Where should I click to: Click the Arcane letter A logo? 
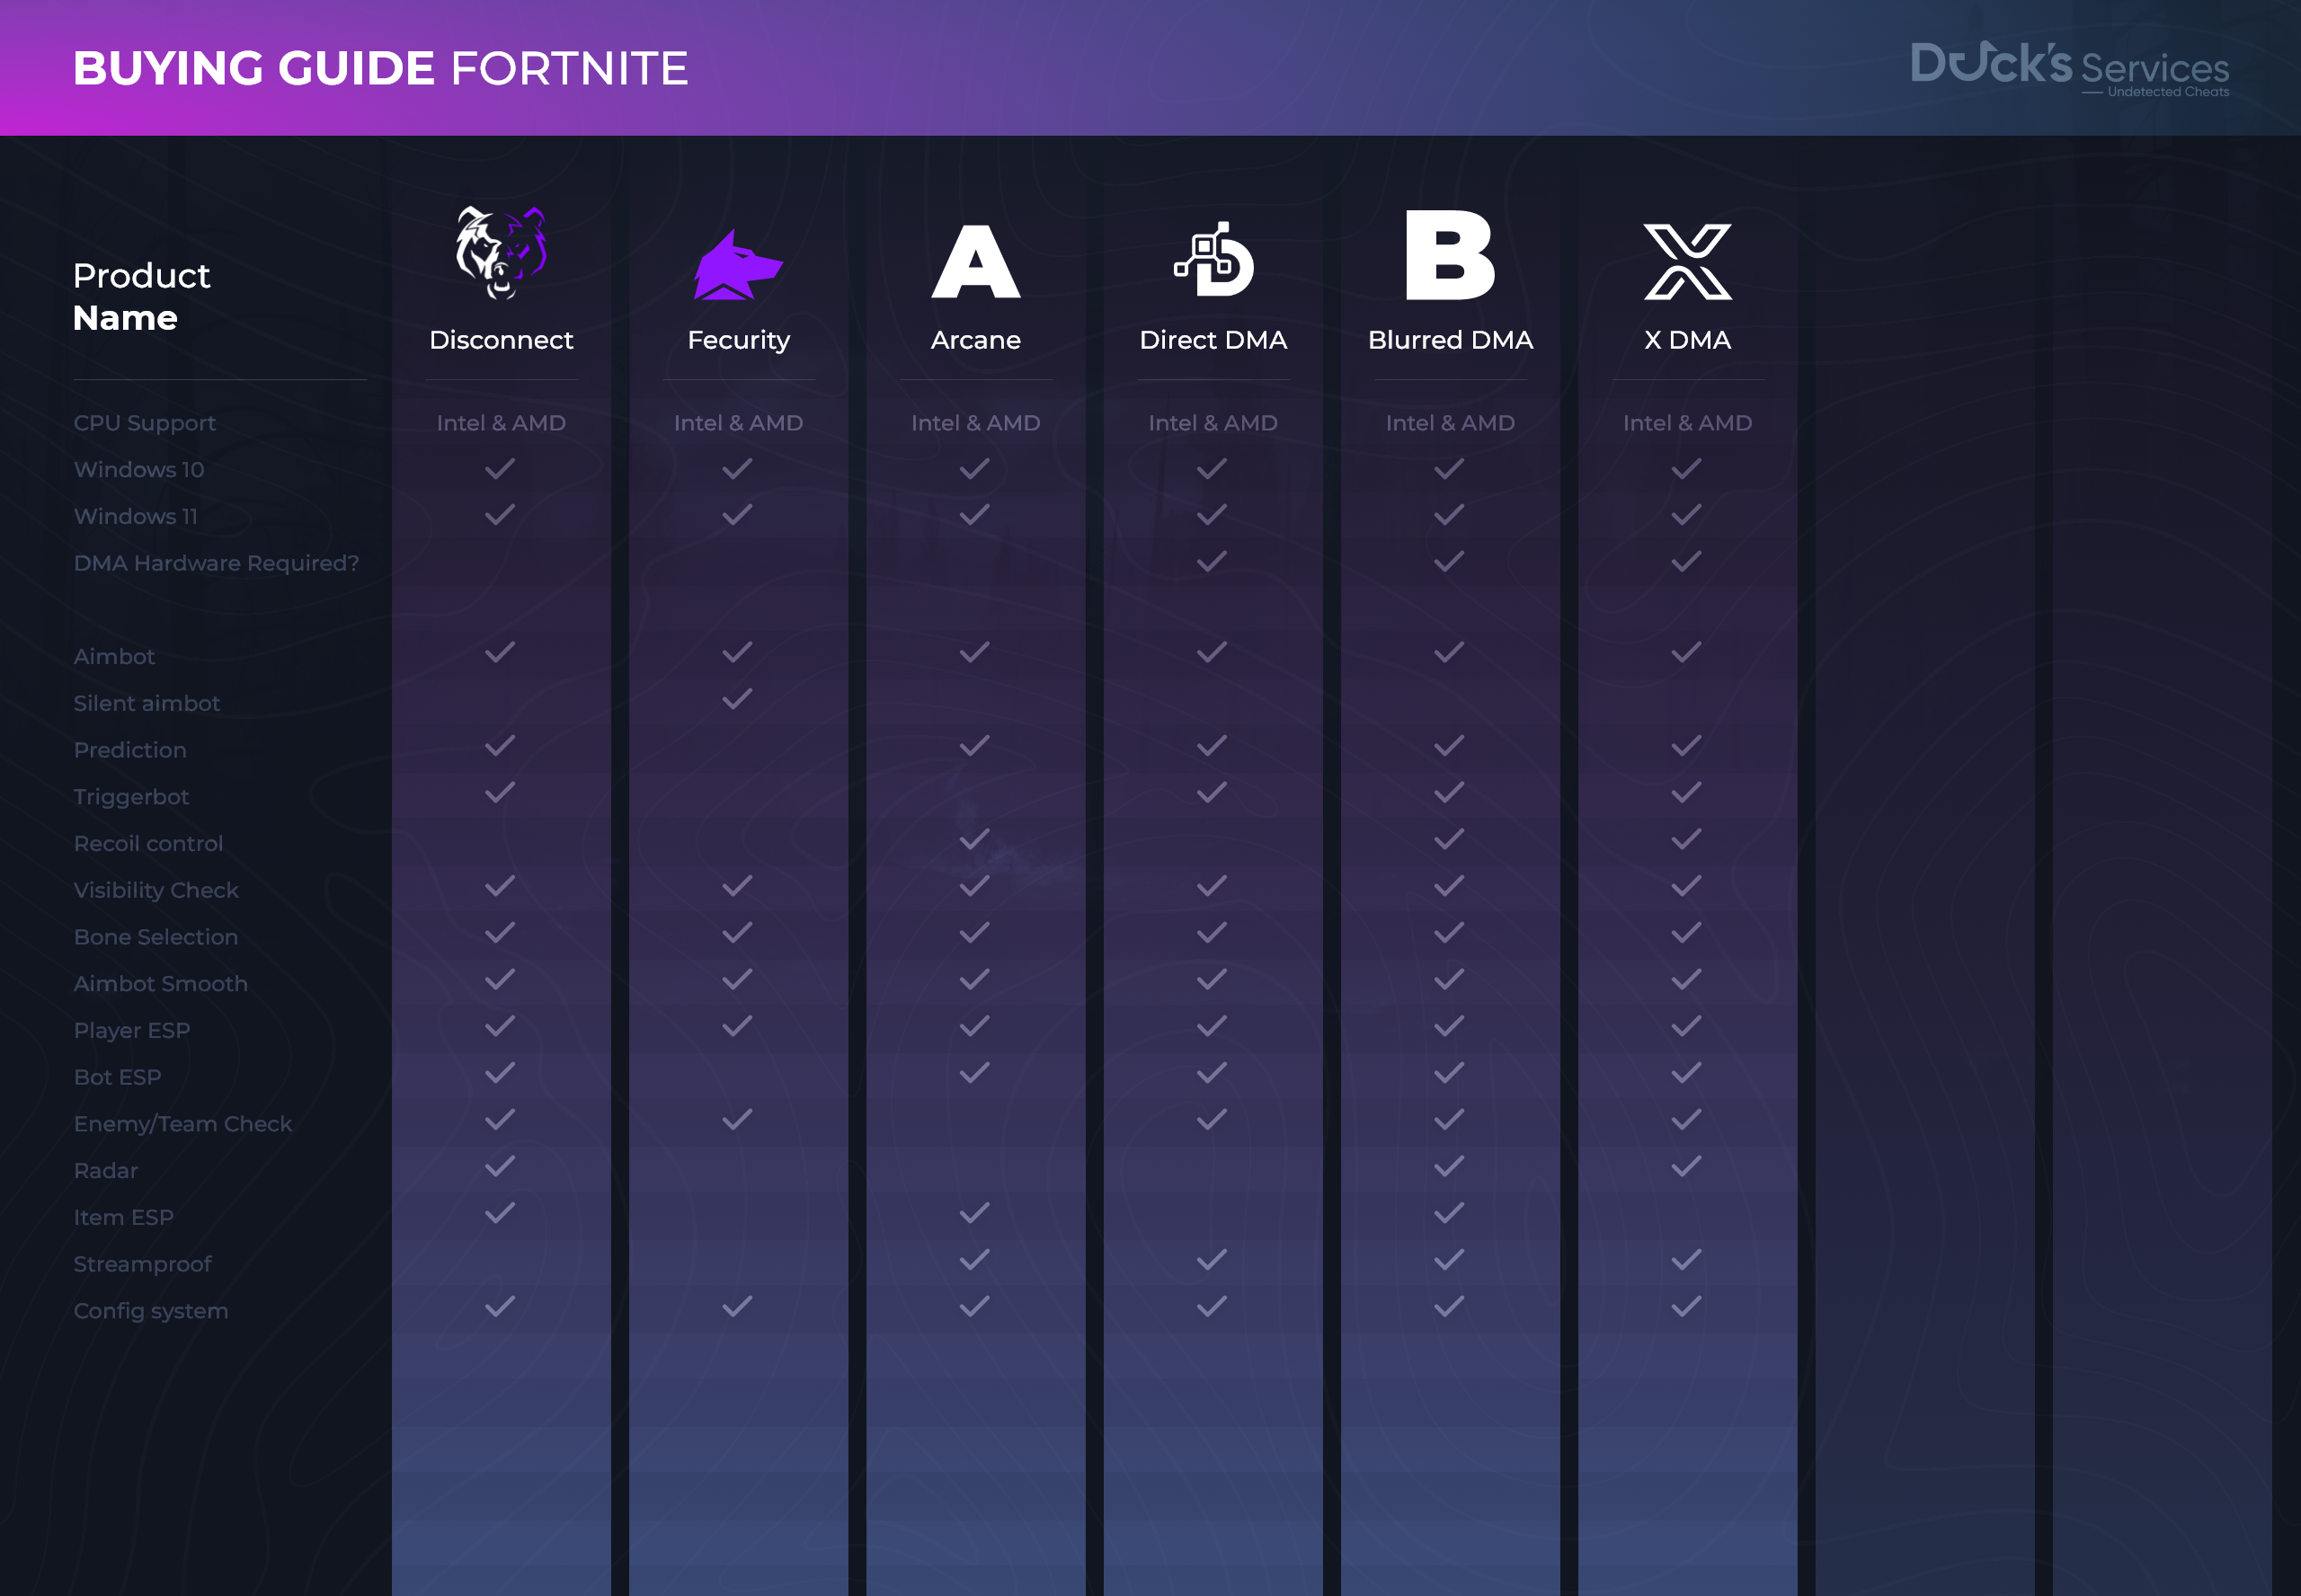tap(975, 262)
